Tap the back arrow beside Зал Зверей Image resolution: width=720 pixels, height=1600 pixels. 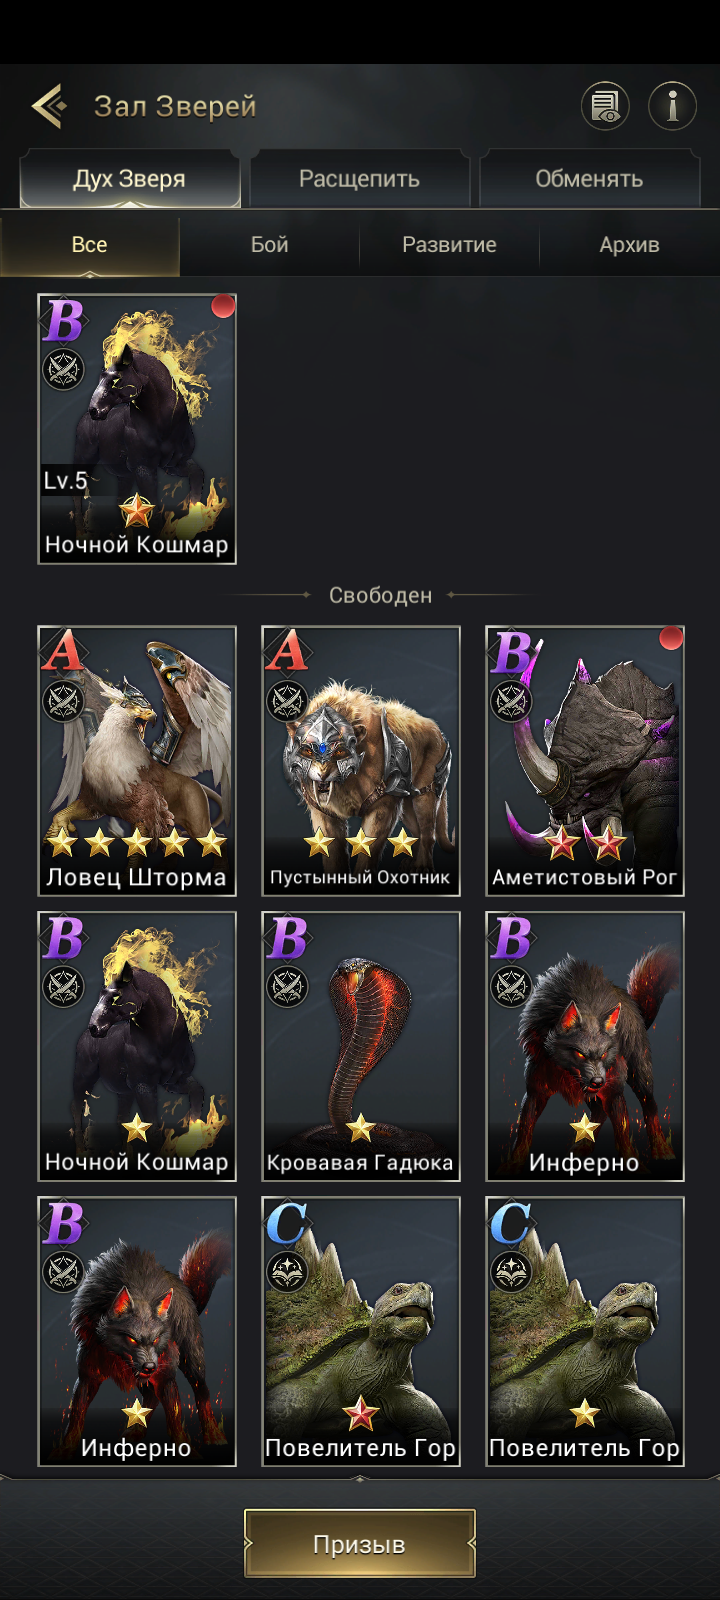49,105
